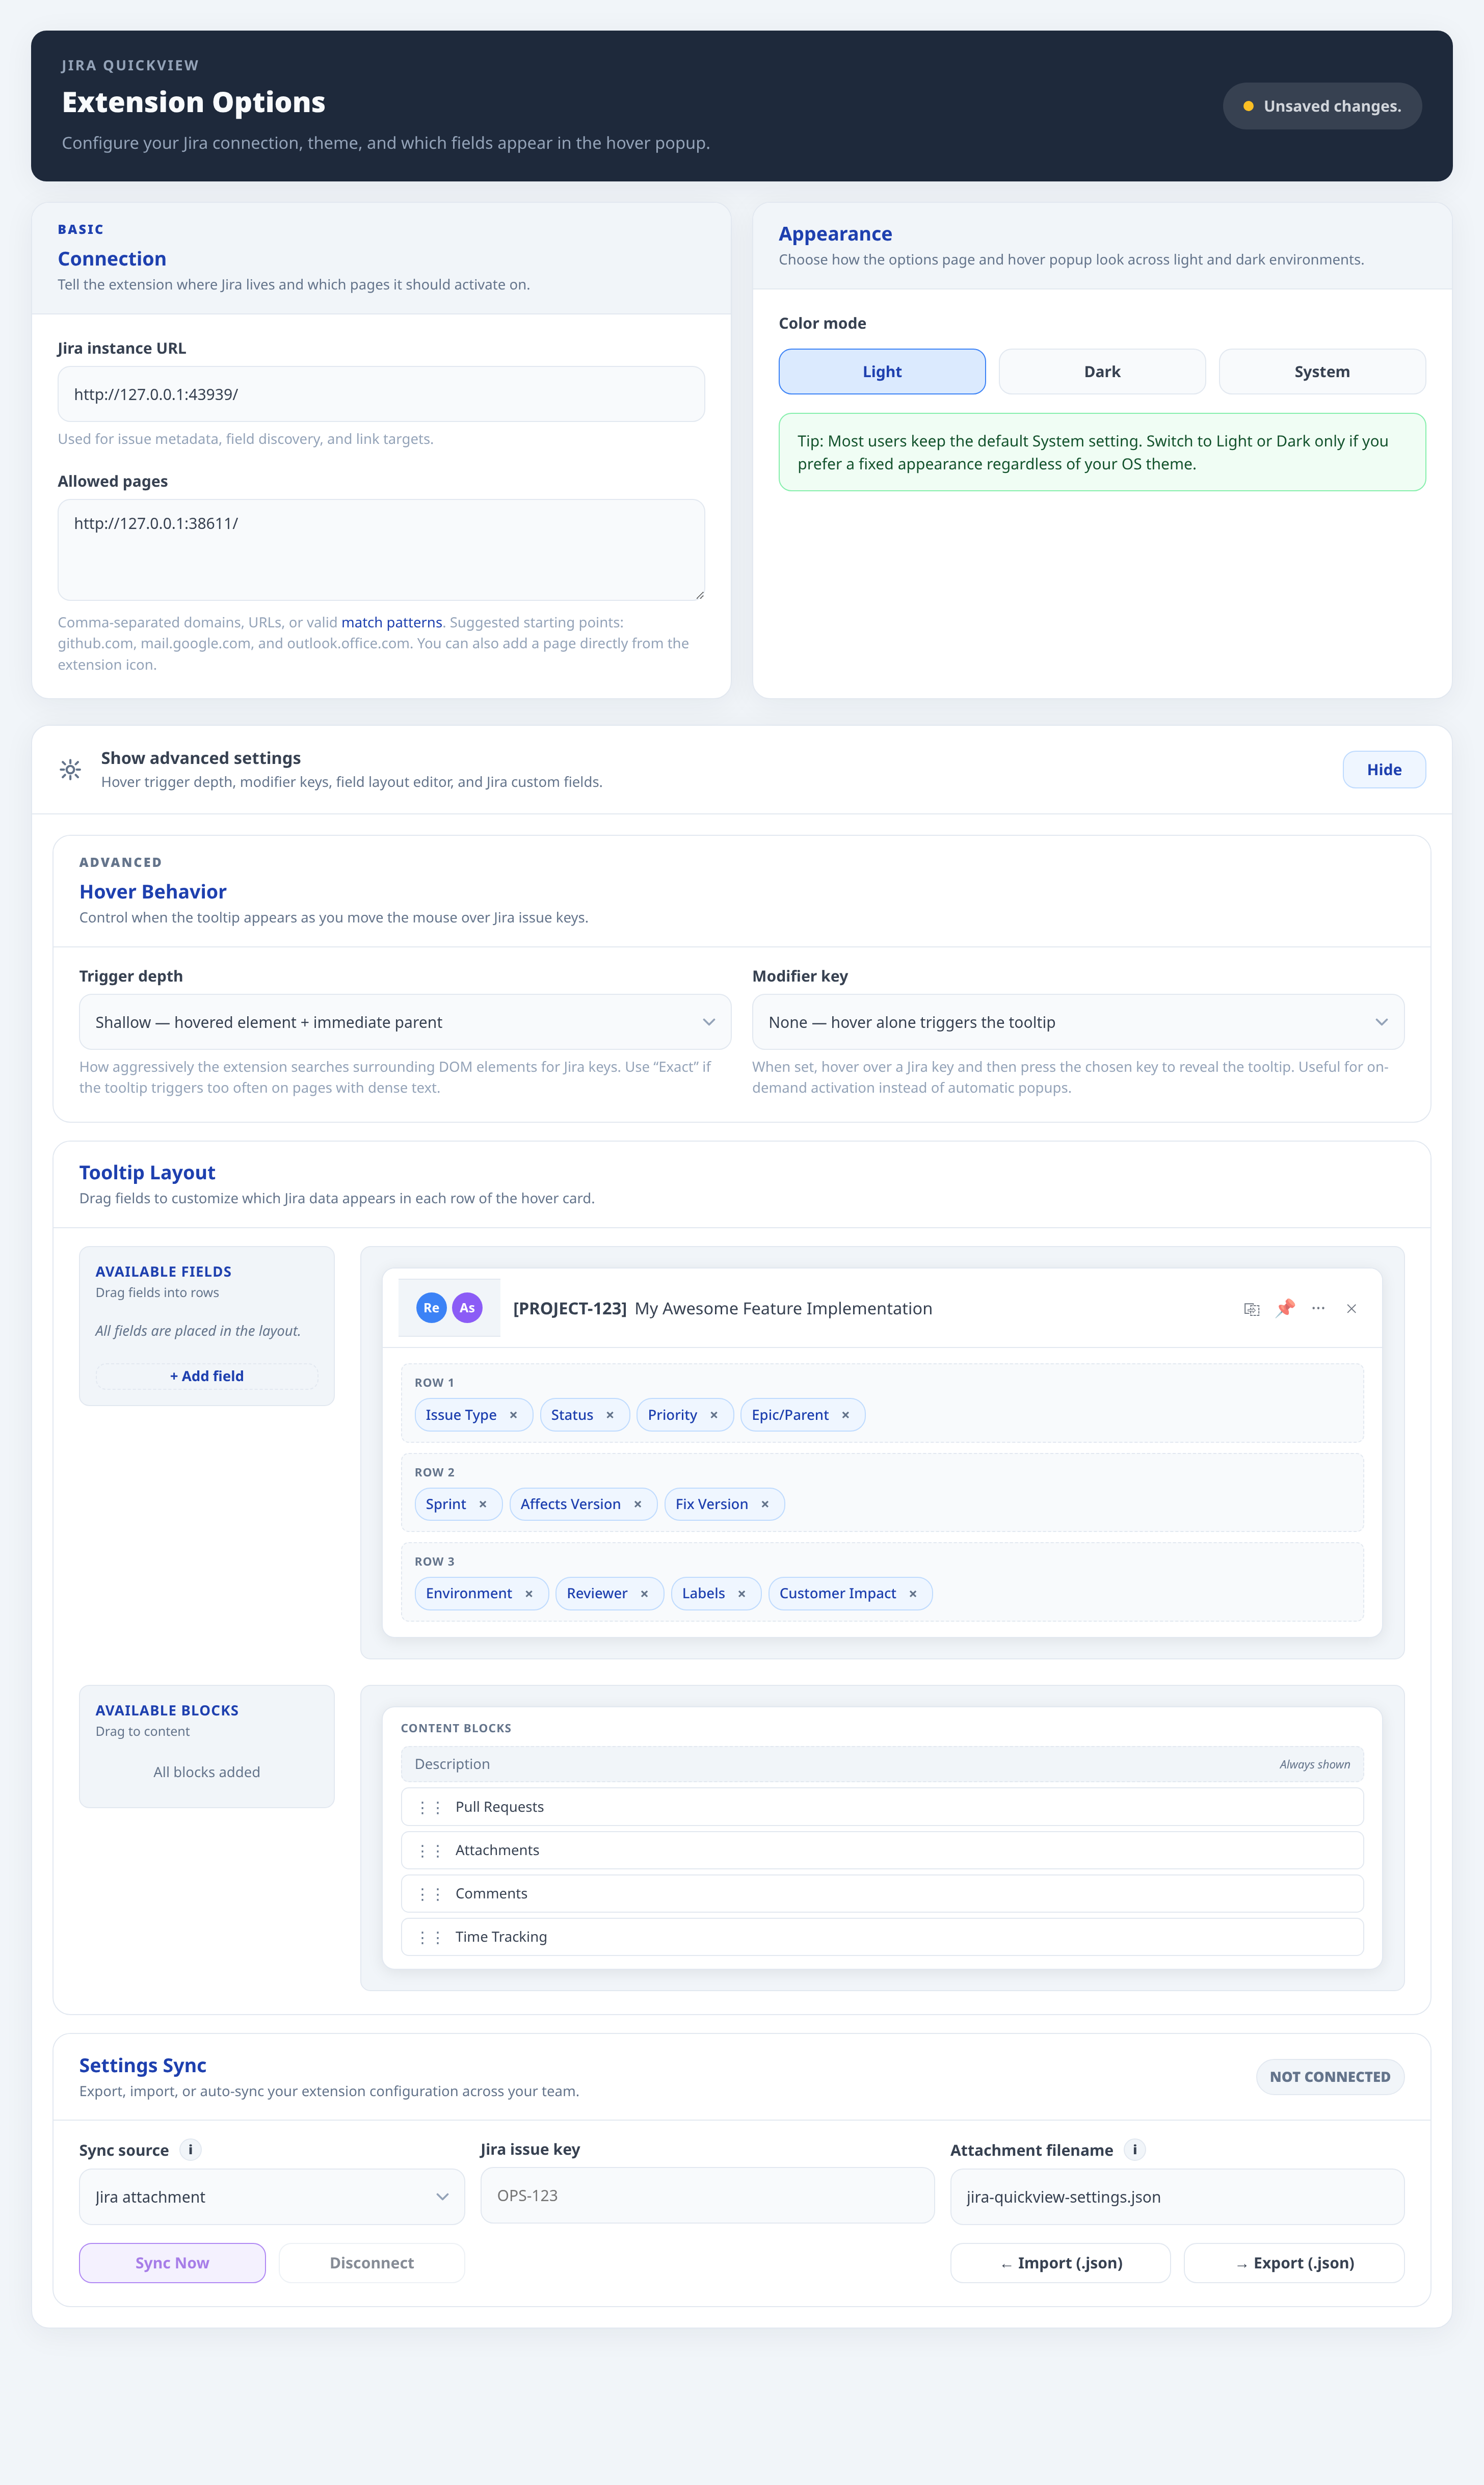Screen dimensions: 1484x2485
Task: Click the Jira issue key OPS-123 field
Action: pos(707,2196)
